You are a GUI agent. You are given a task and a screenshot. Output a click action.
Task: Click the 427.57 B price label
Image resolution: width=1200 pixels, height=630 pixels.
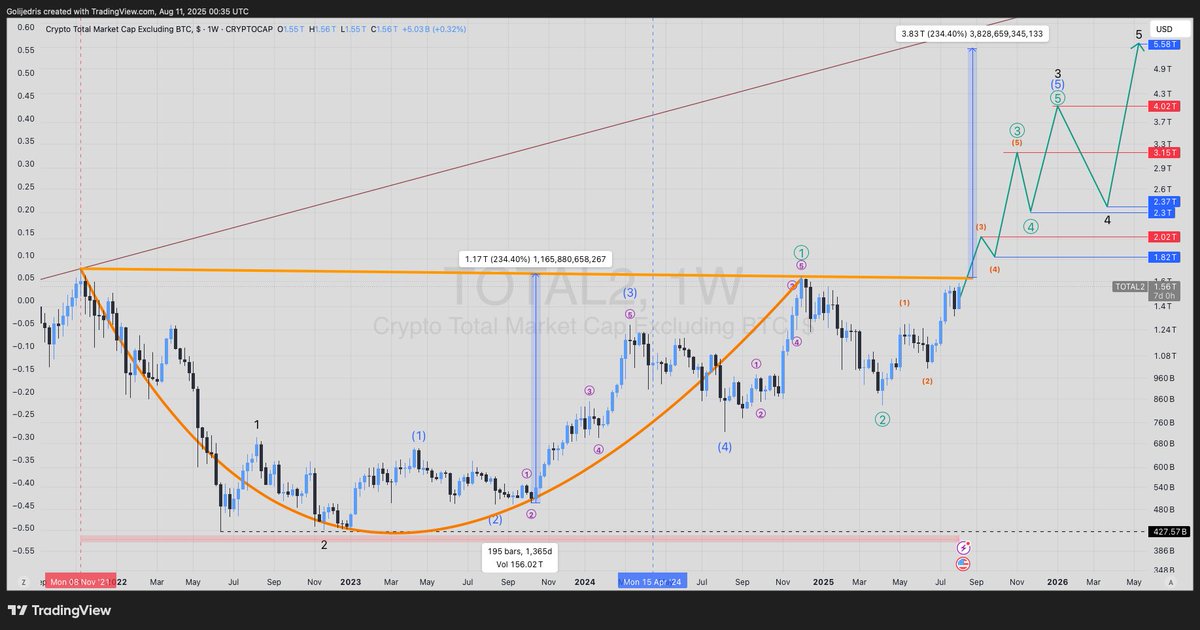pos(1168,531)
